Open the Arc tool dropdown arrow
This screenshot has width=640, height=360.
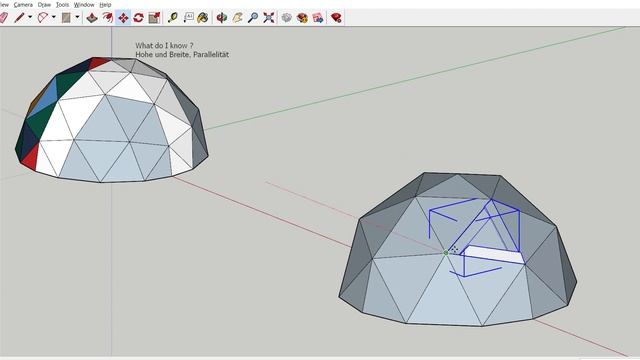pyautogui.click(x=53, y=18)
